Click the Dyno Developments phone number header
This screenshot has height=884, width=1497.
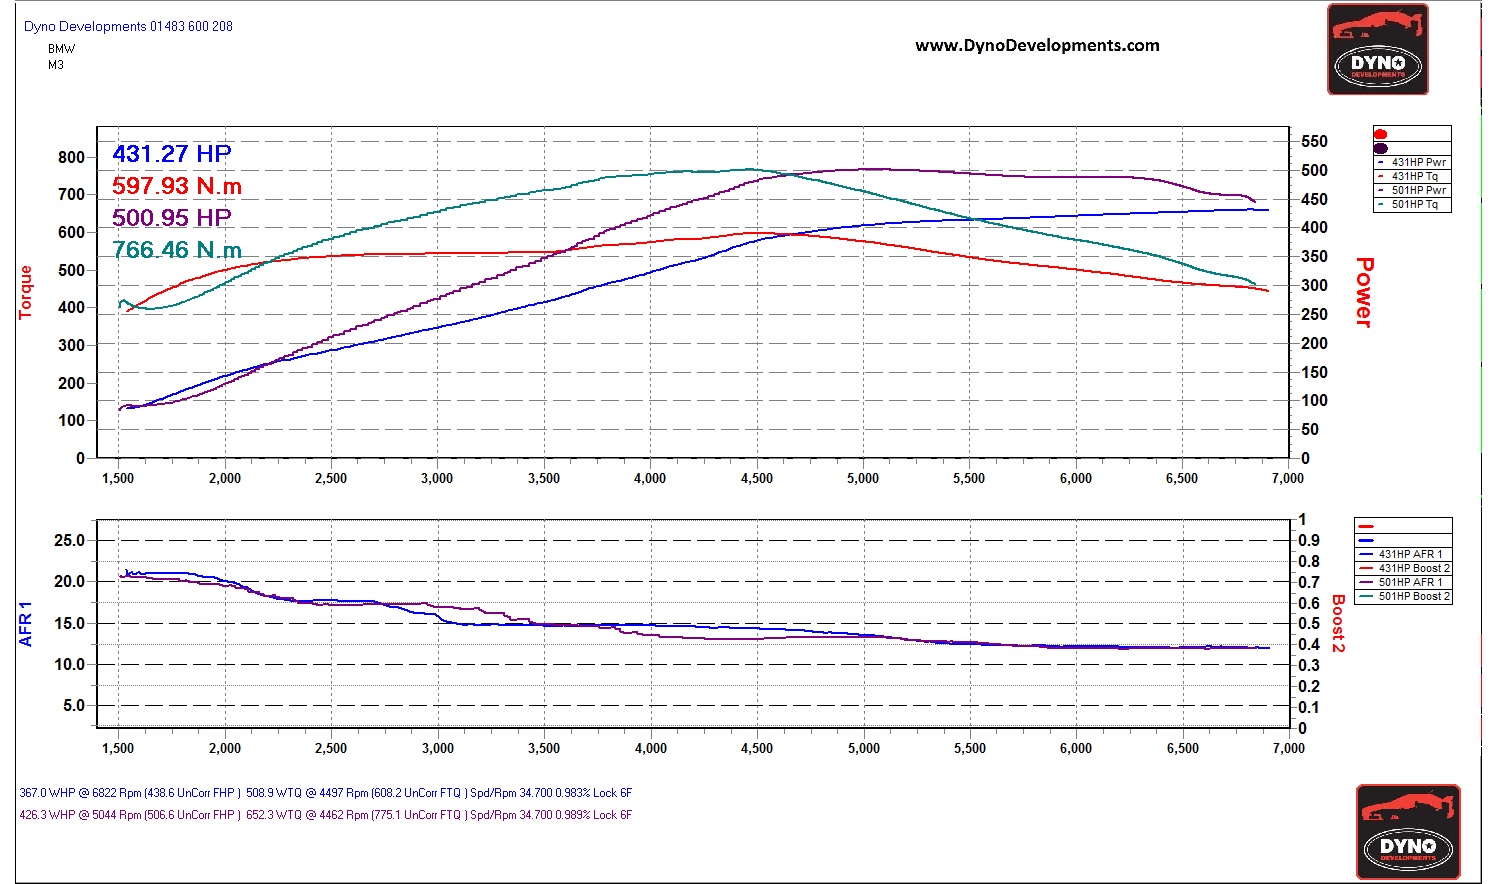click(128, 26)
